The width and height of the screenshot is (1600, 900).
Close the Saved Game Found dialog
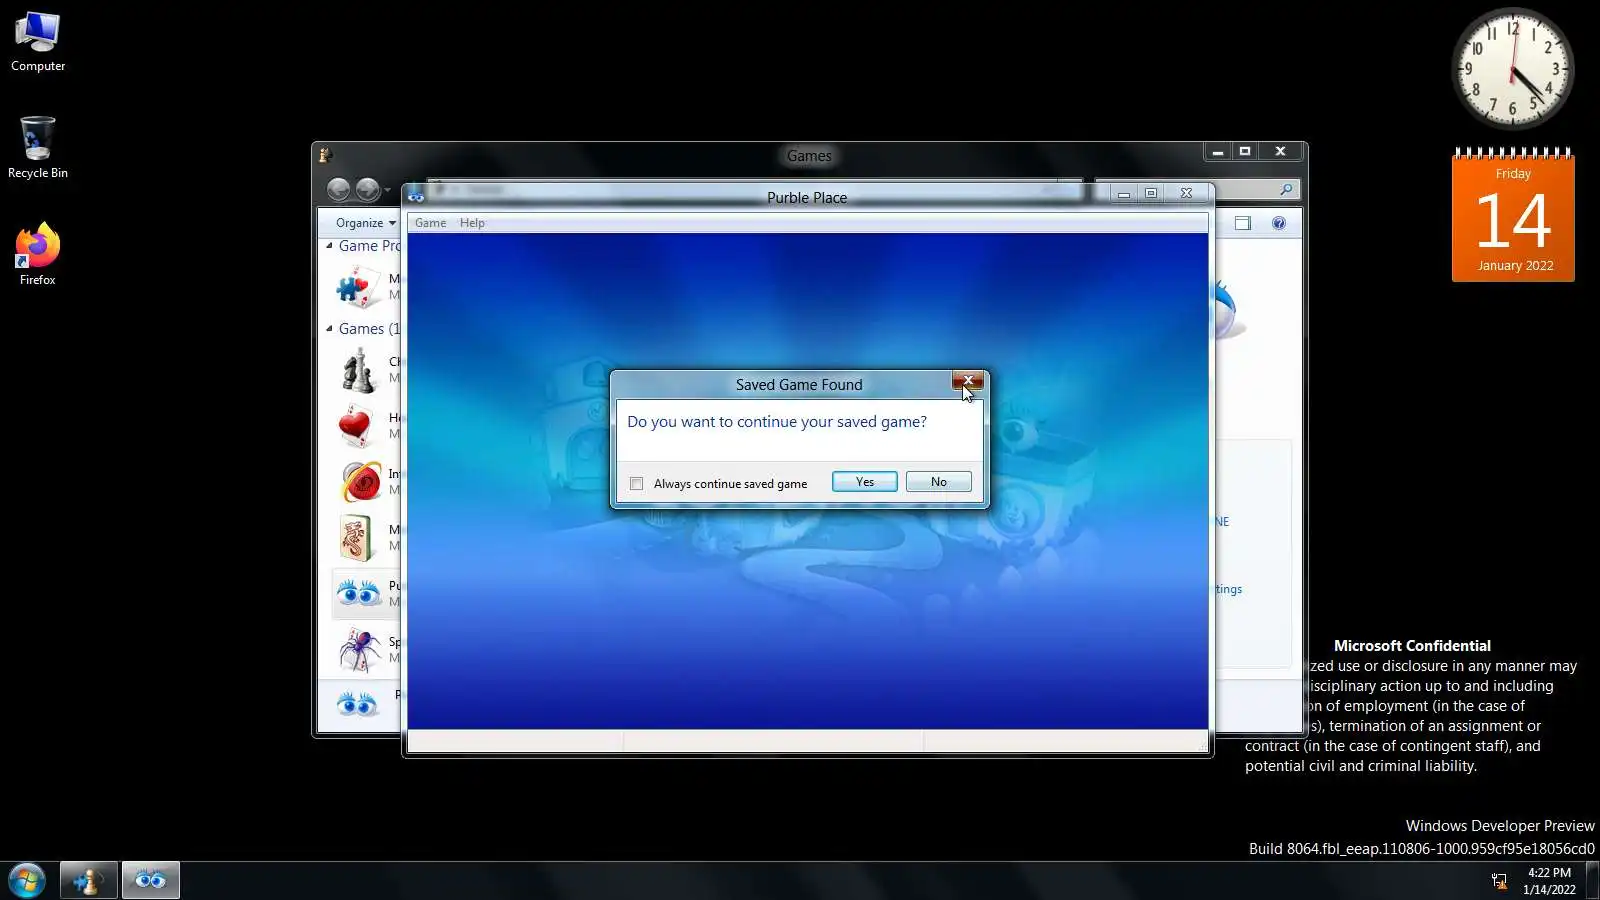coord(968,381)
